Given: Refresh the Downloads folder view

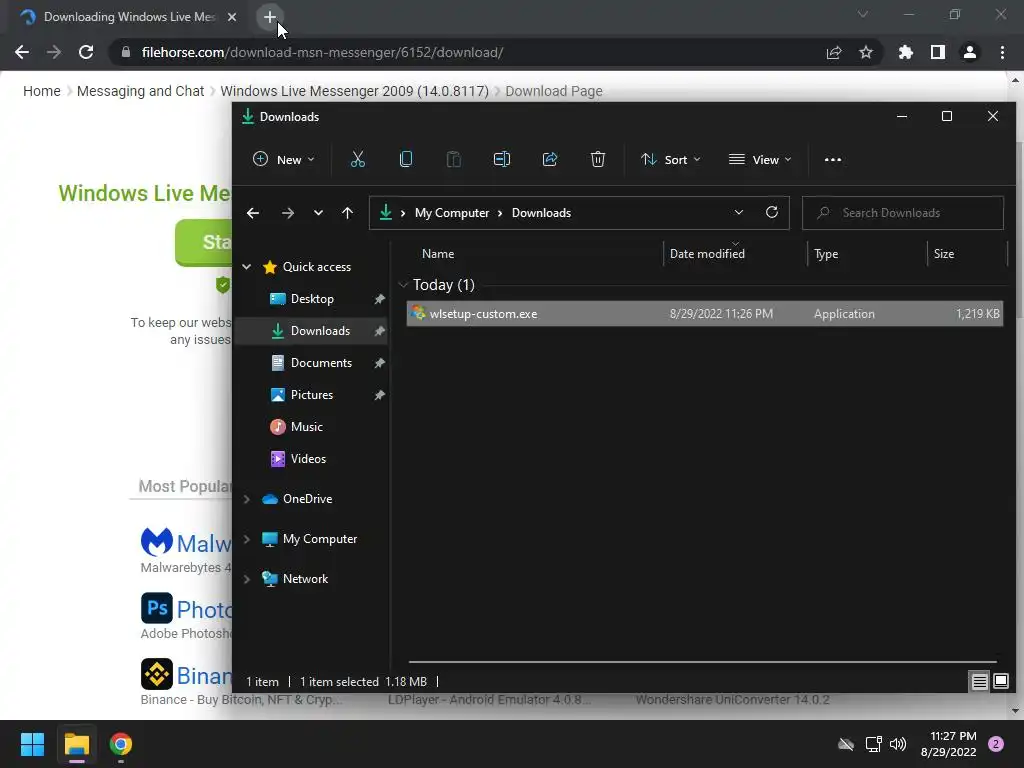Looking at the screenshot, I should coord(772,212).
